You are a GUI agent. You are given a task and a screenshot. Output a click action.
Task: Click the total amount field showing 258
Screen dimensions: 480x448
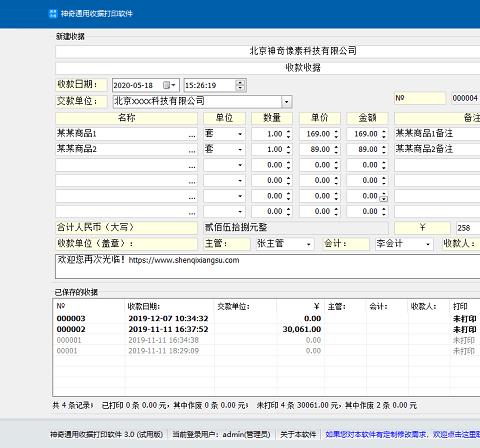(x=468, y=228)
